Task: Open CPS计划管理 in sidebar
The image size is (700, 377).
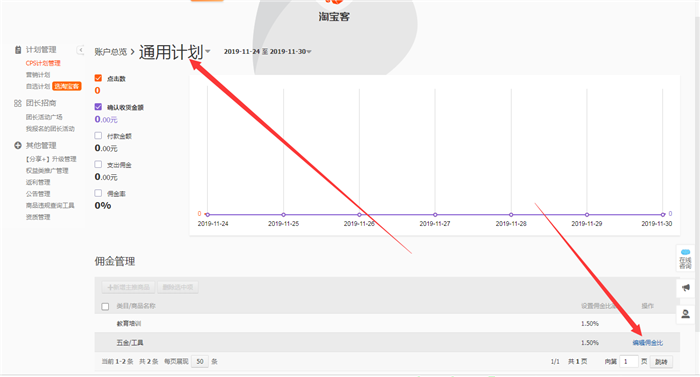Action: [x=43, y=63]
